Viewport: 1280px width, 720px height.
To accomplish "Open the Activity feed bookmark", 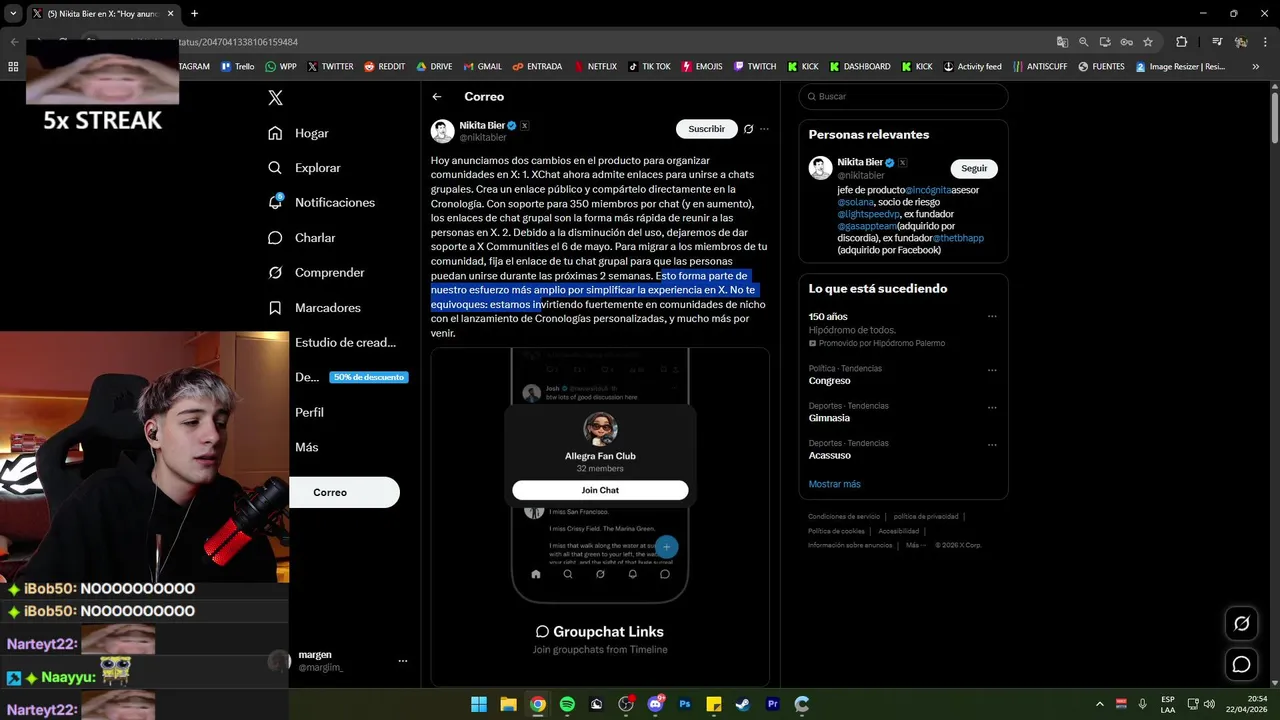I will tap(971, 67).
